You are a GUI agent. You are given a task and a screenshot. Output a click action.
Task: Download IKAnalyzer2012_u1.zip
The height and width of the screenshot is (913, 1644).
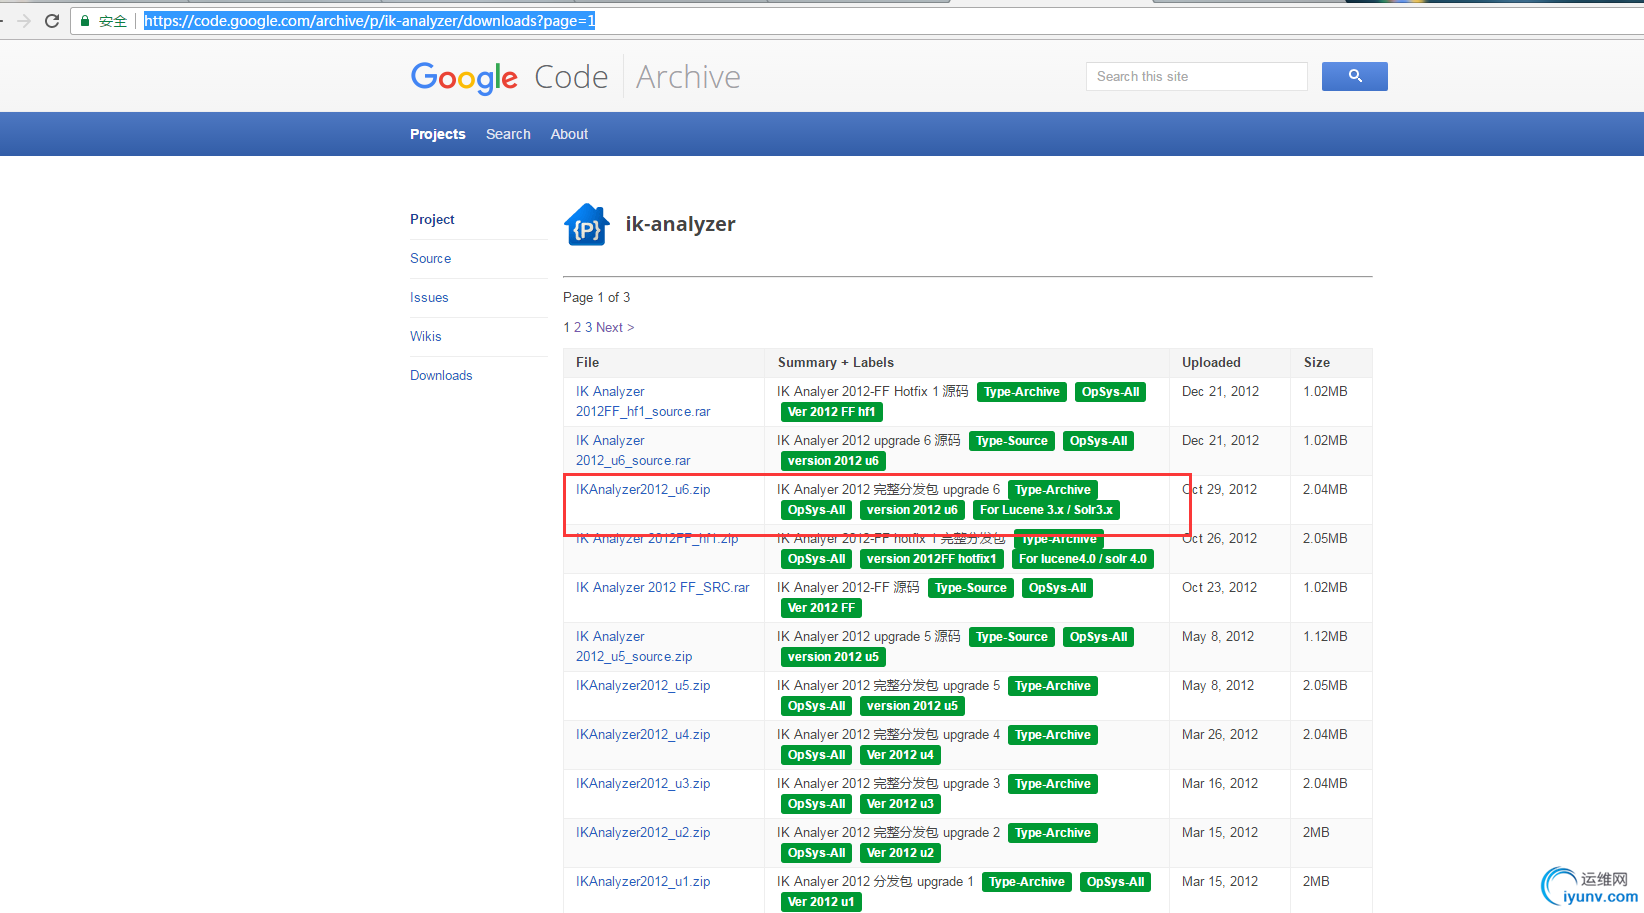[x=643, y=881]
